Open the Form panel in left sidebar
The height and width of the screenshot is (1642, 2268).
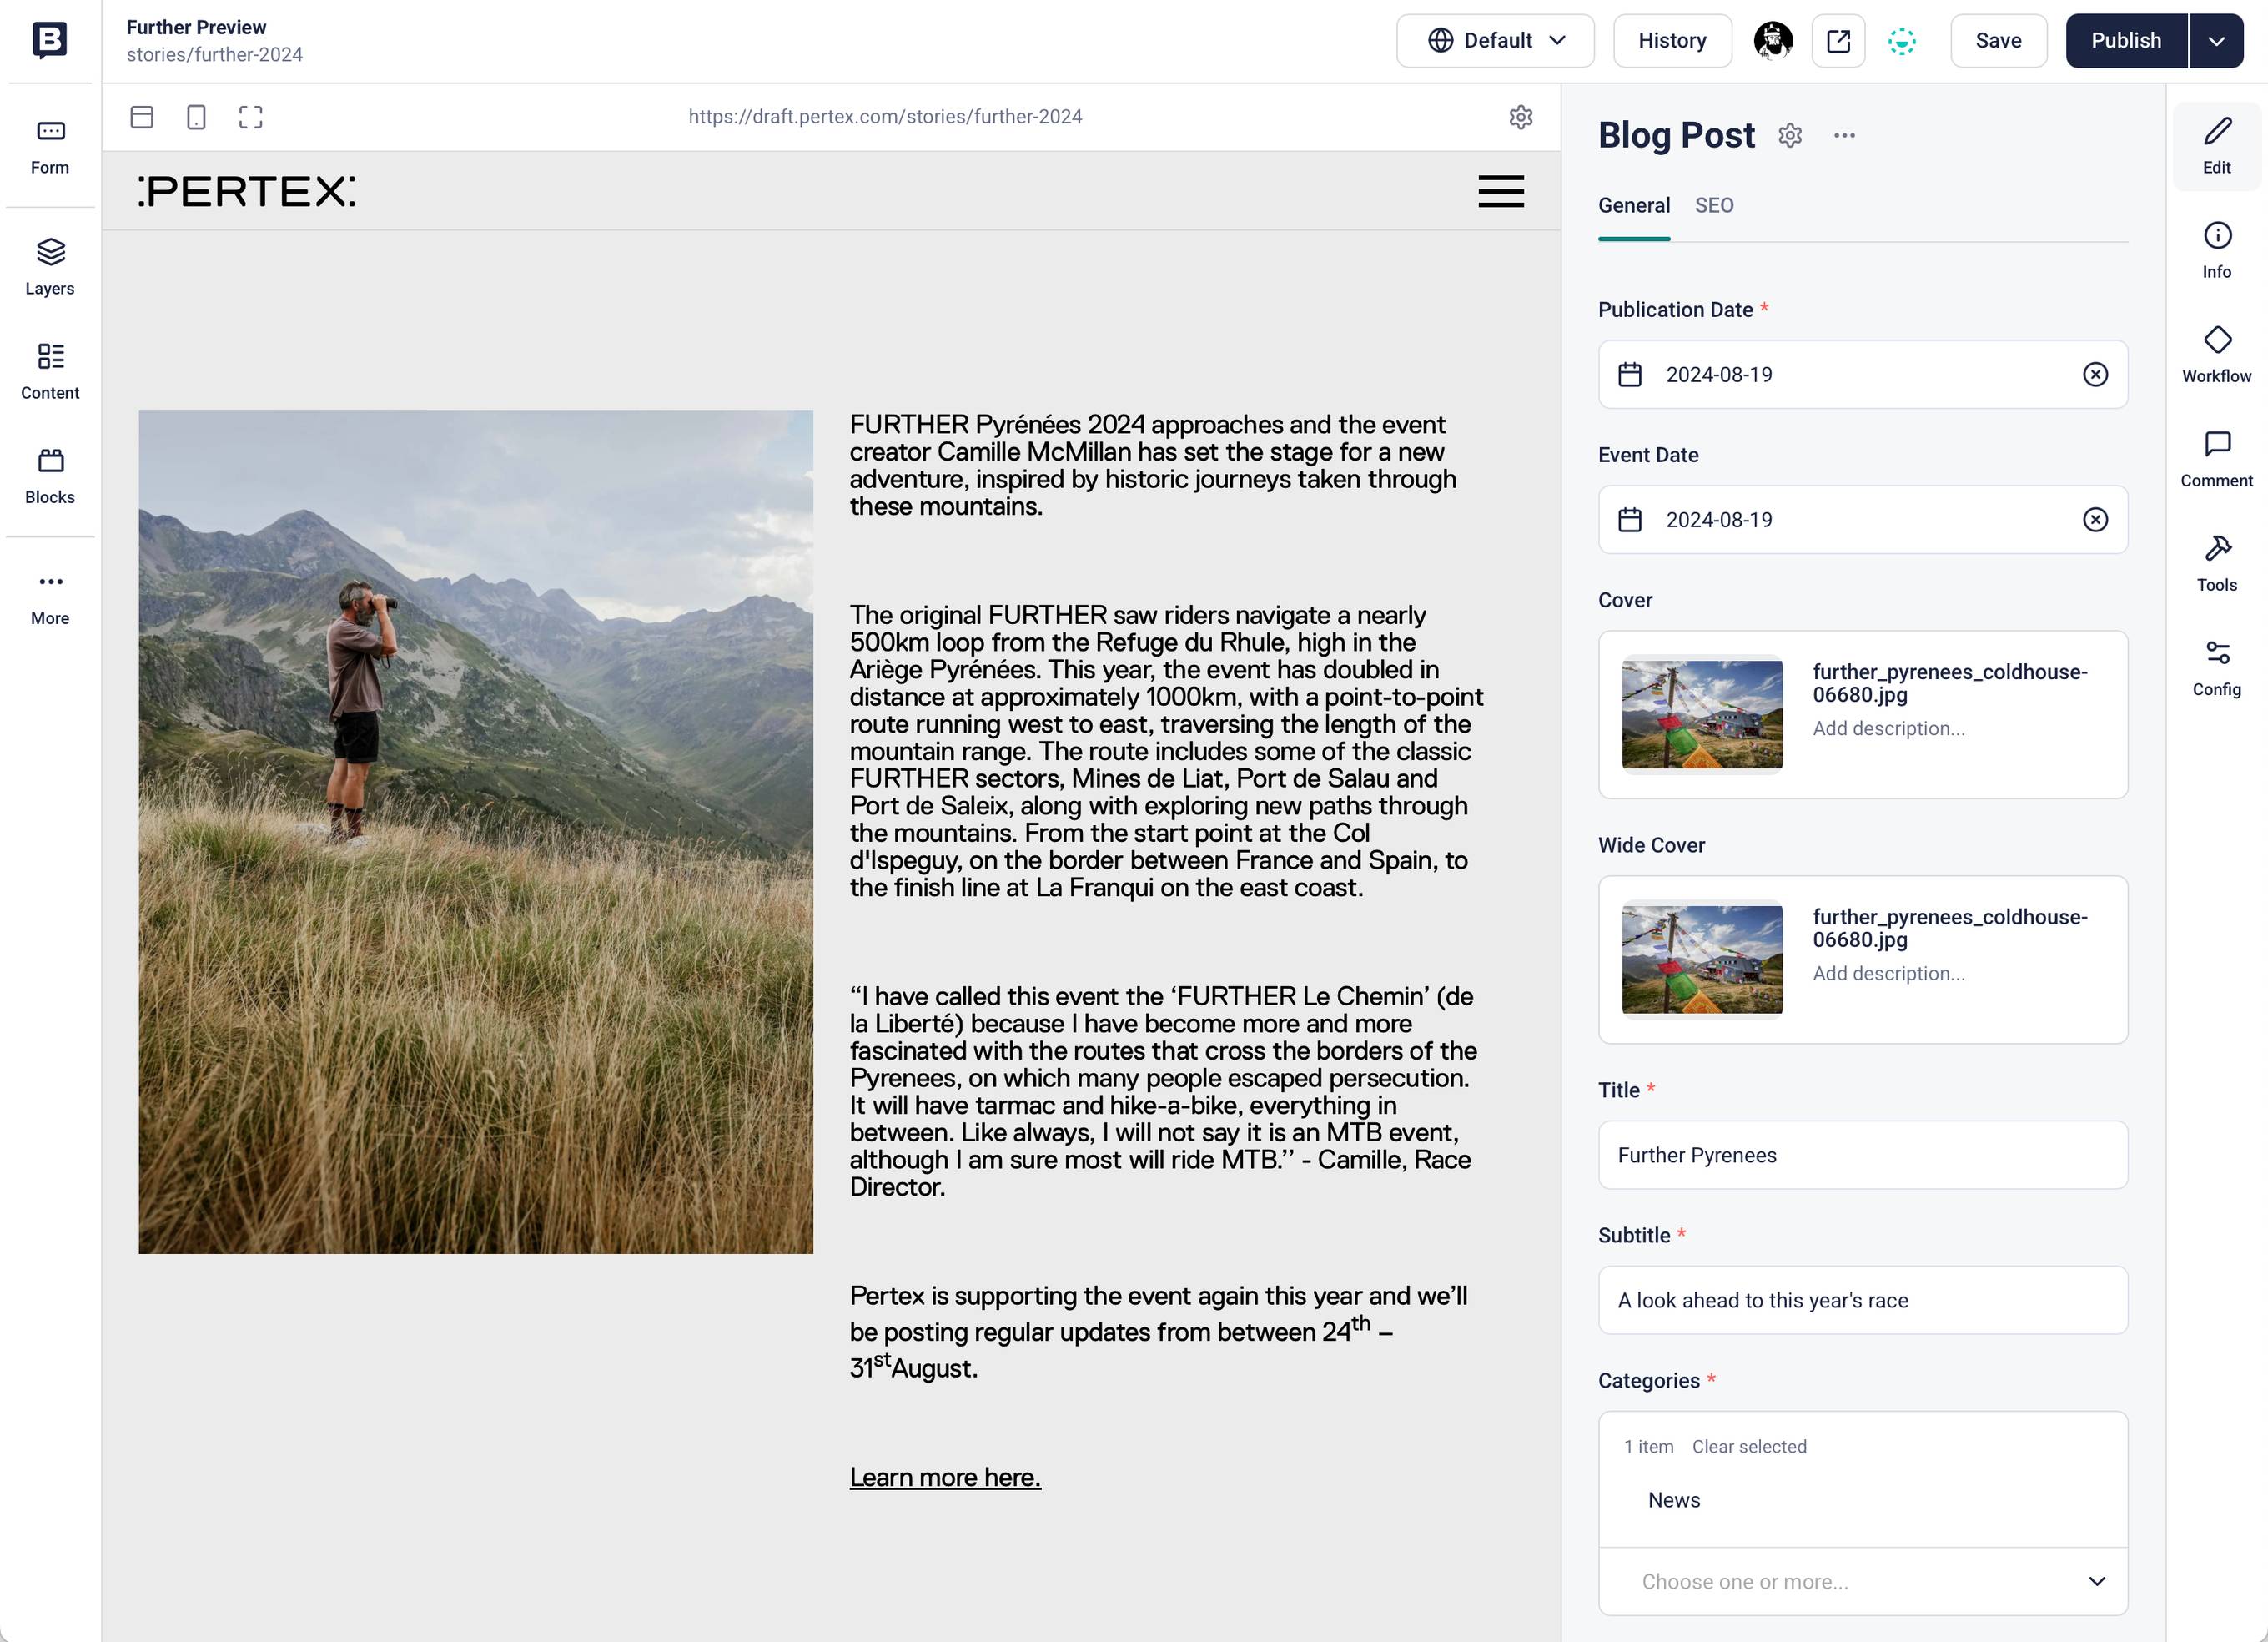tap(50, 147)
